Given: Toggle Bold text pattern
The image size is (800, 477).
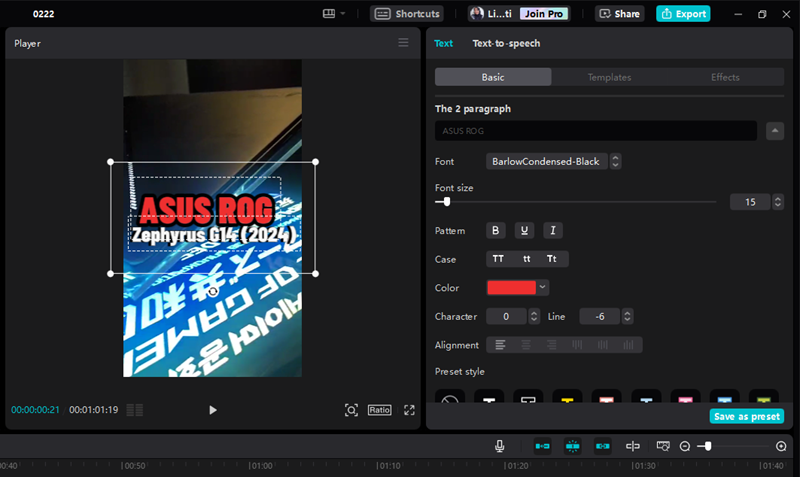Looking at the screenshot, I should 496,231.
